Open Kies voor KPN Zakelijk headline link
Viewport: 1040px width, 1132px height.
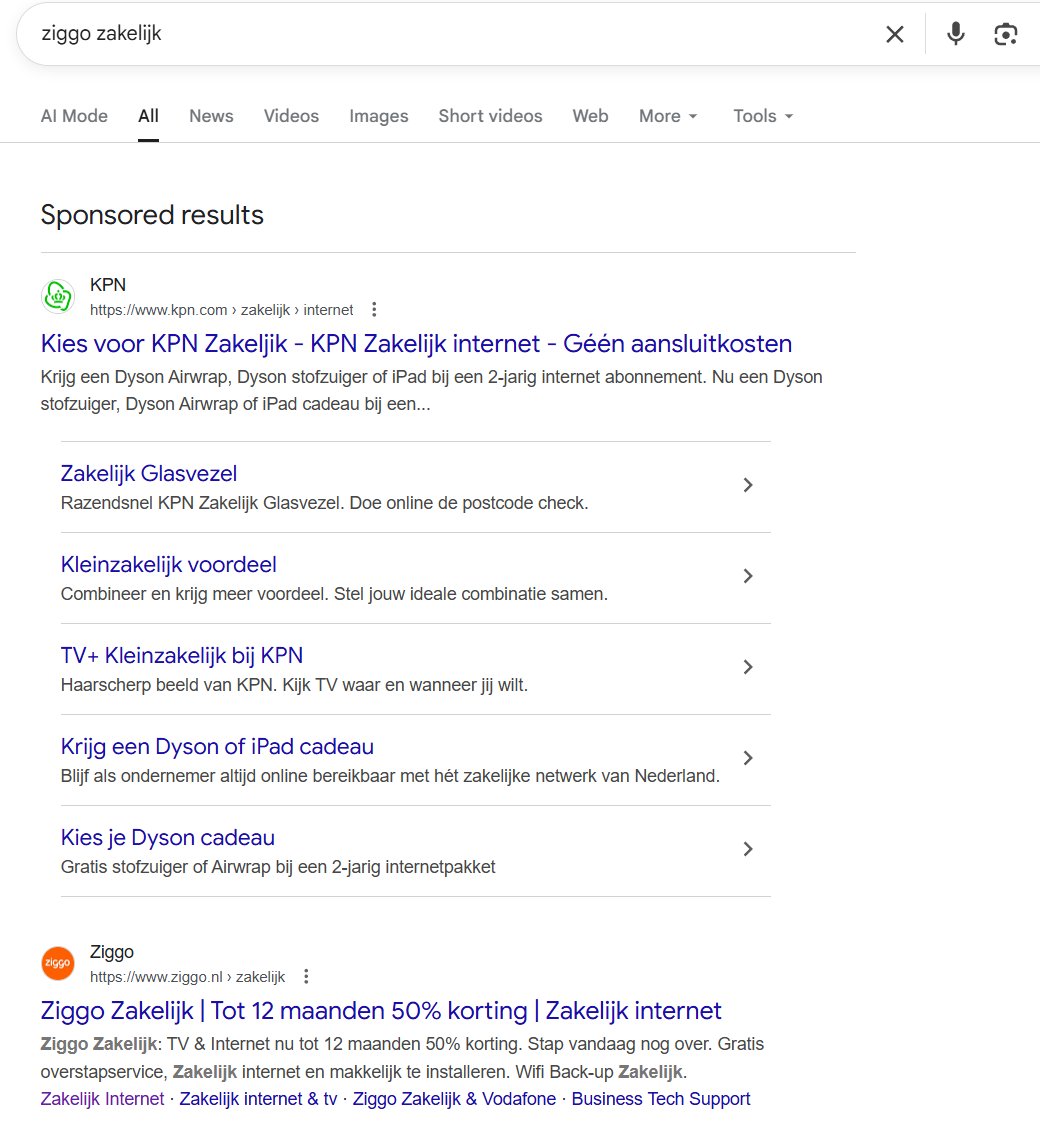(x=416, y=344)
